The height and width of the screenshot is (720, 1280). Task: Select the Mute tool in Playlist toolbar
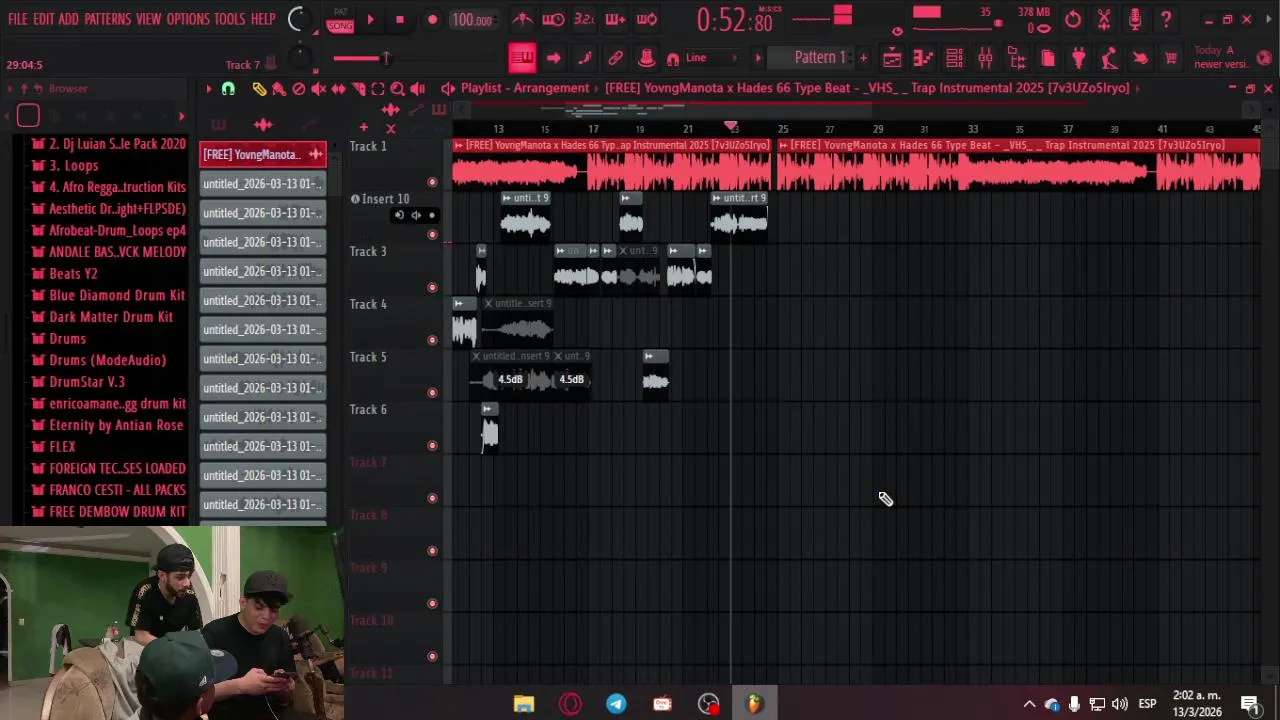[x=319, y=89]
